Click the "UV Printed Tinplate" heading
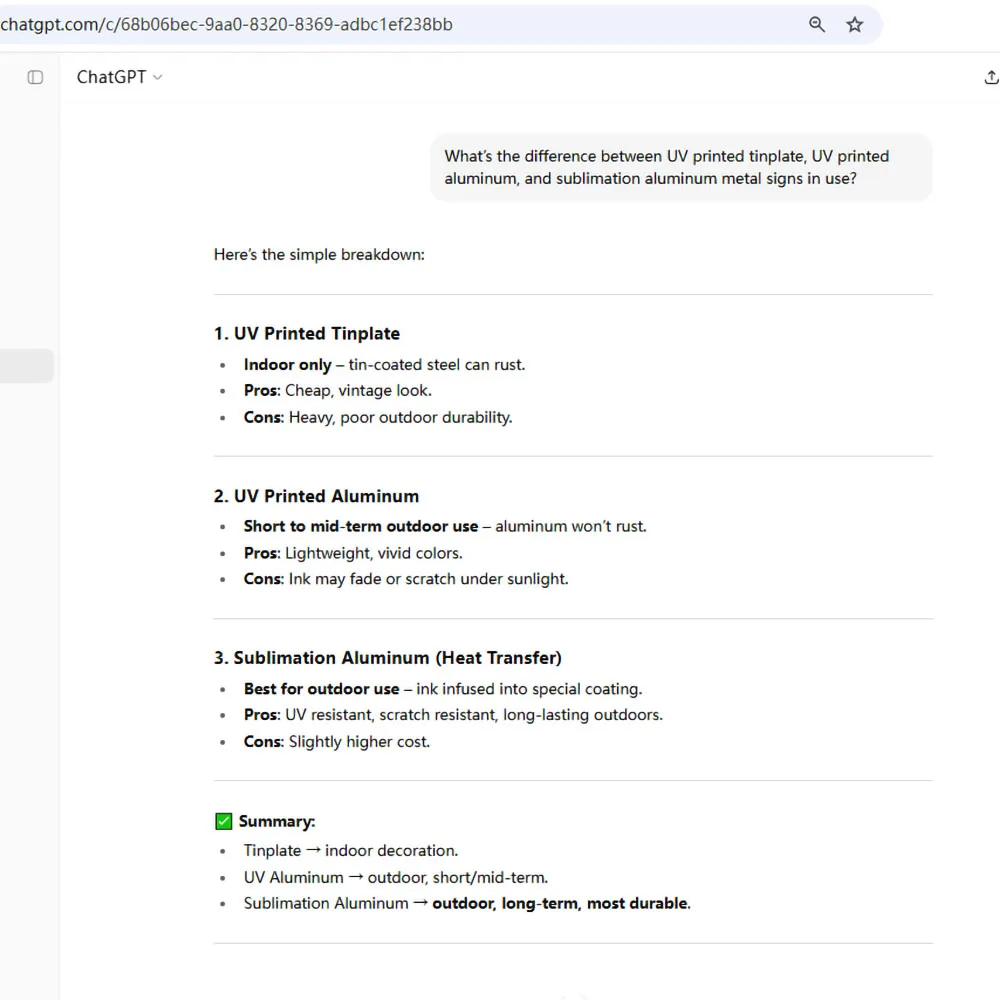The width and height of the screenshot is (1000, 1000). point(307,334)
